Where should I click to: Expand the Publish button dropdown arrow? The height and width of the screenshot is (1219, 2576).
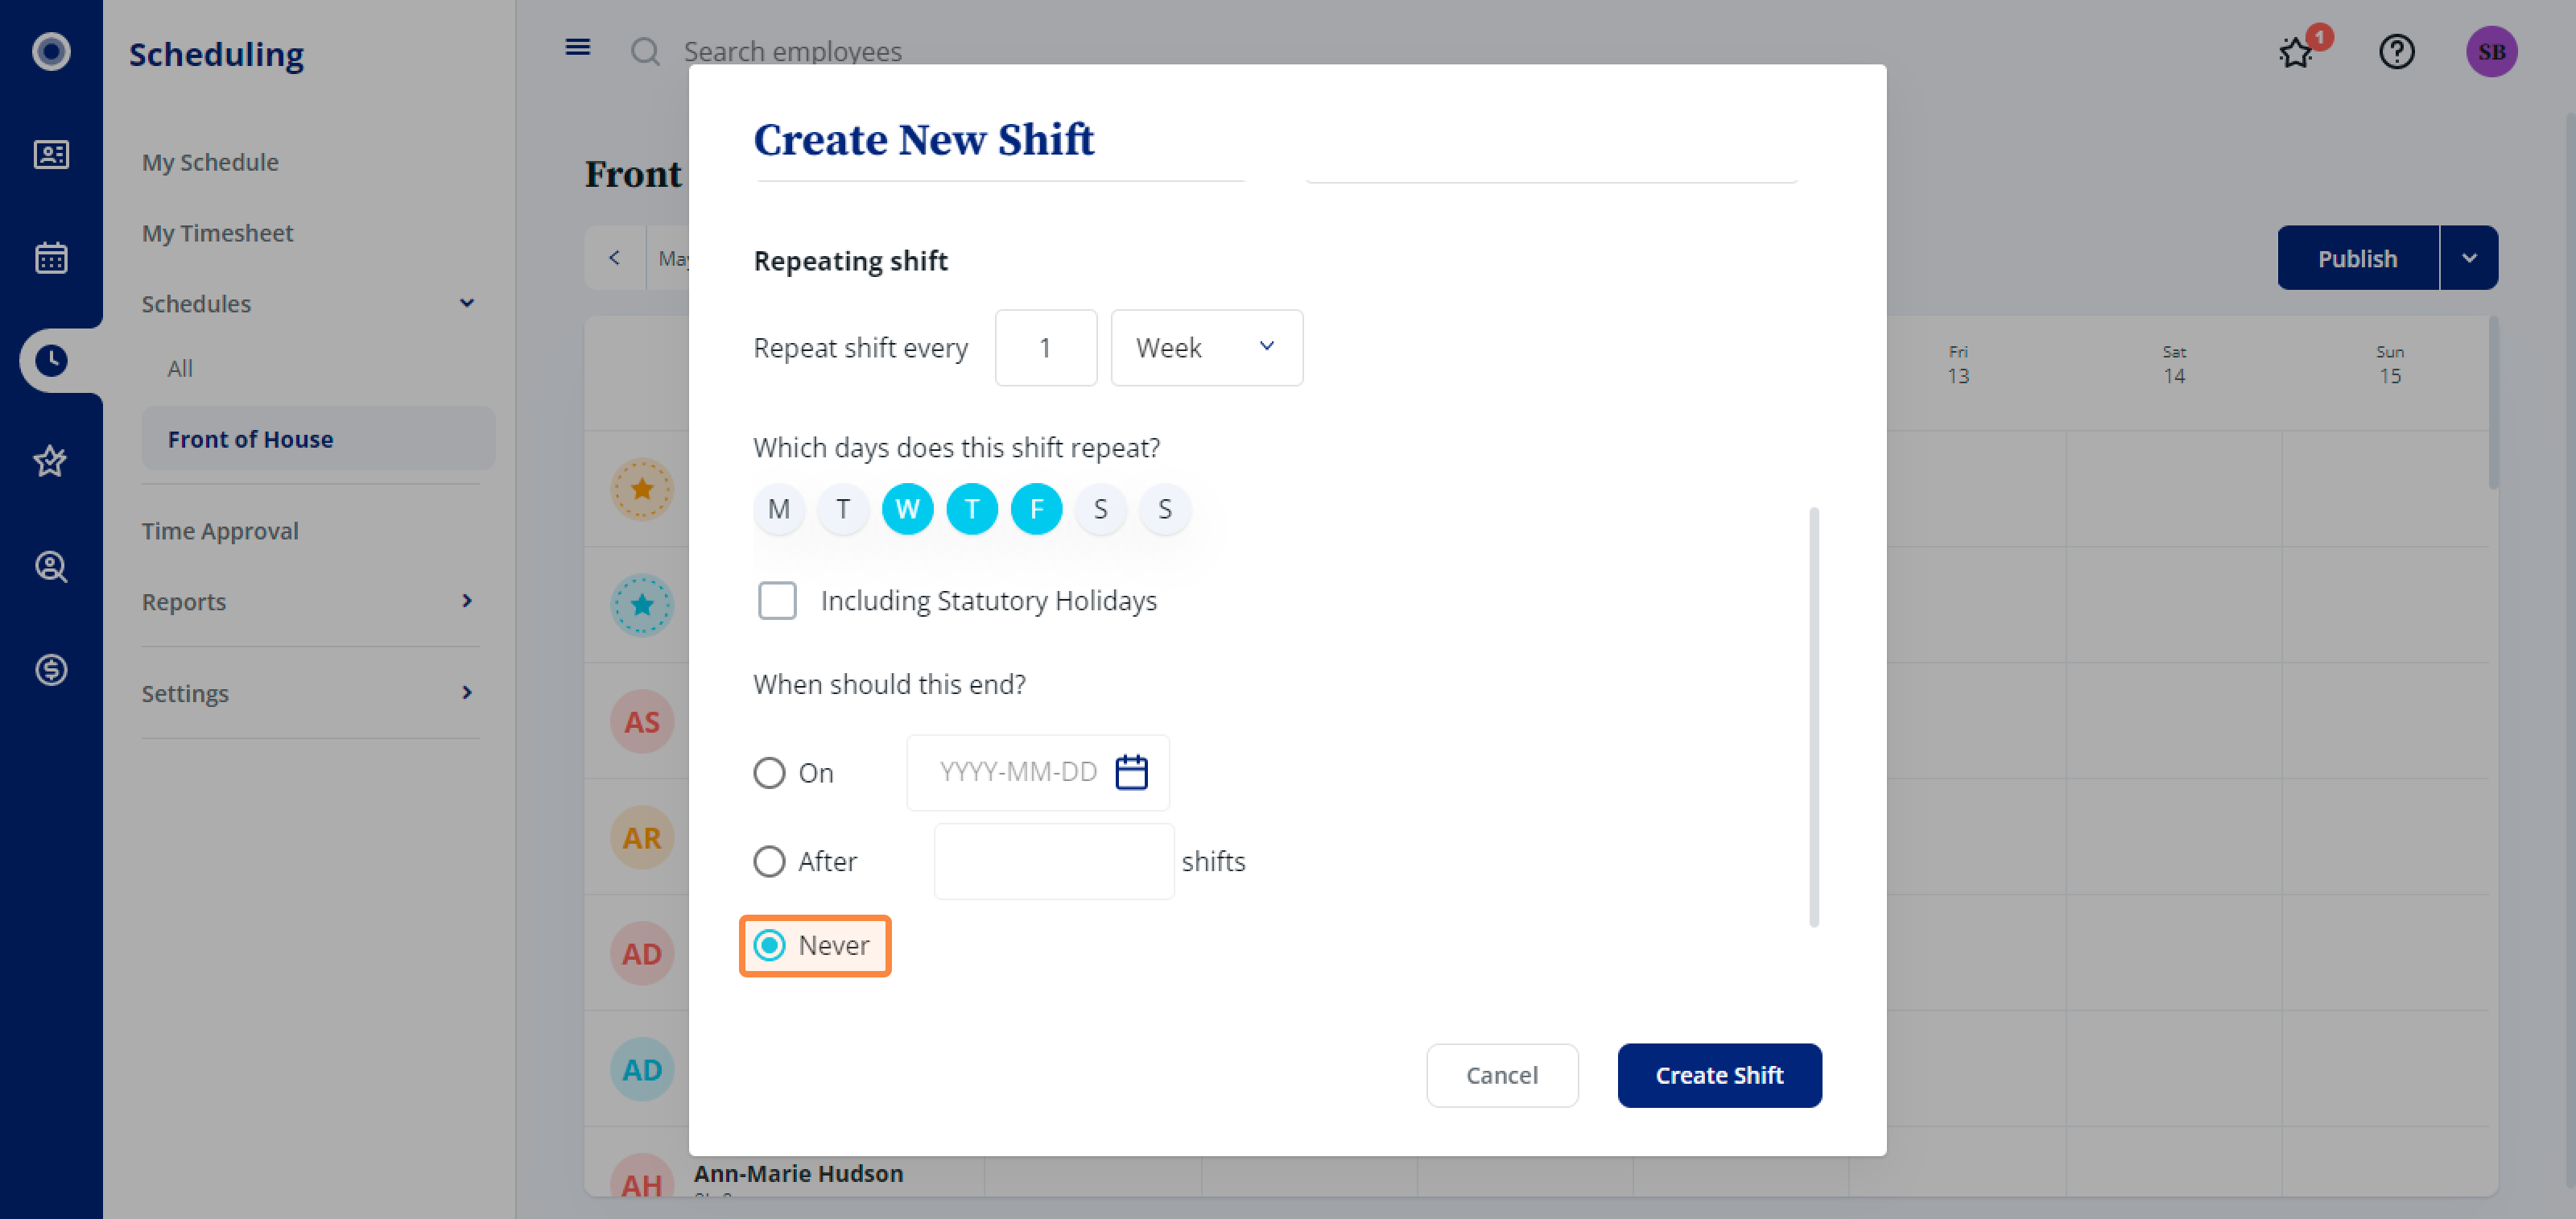coord(2468,258)
